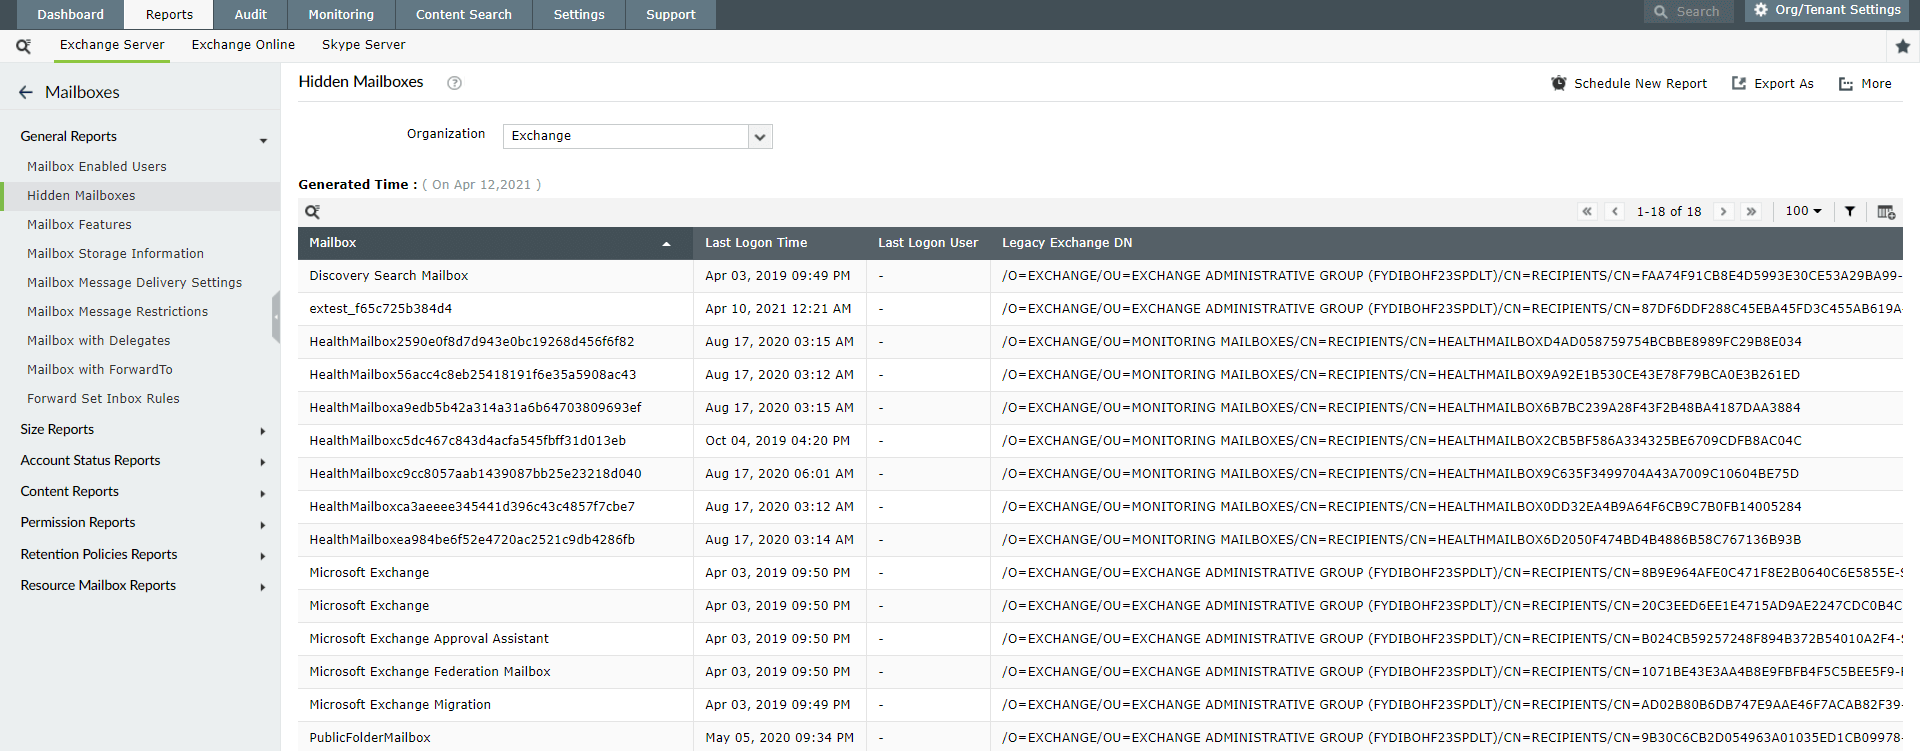Collapse the General Reports section
The height and width of the screenshot is (751, 1920).
pyautogui.click(x=263, y=140)
